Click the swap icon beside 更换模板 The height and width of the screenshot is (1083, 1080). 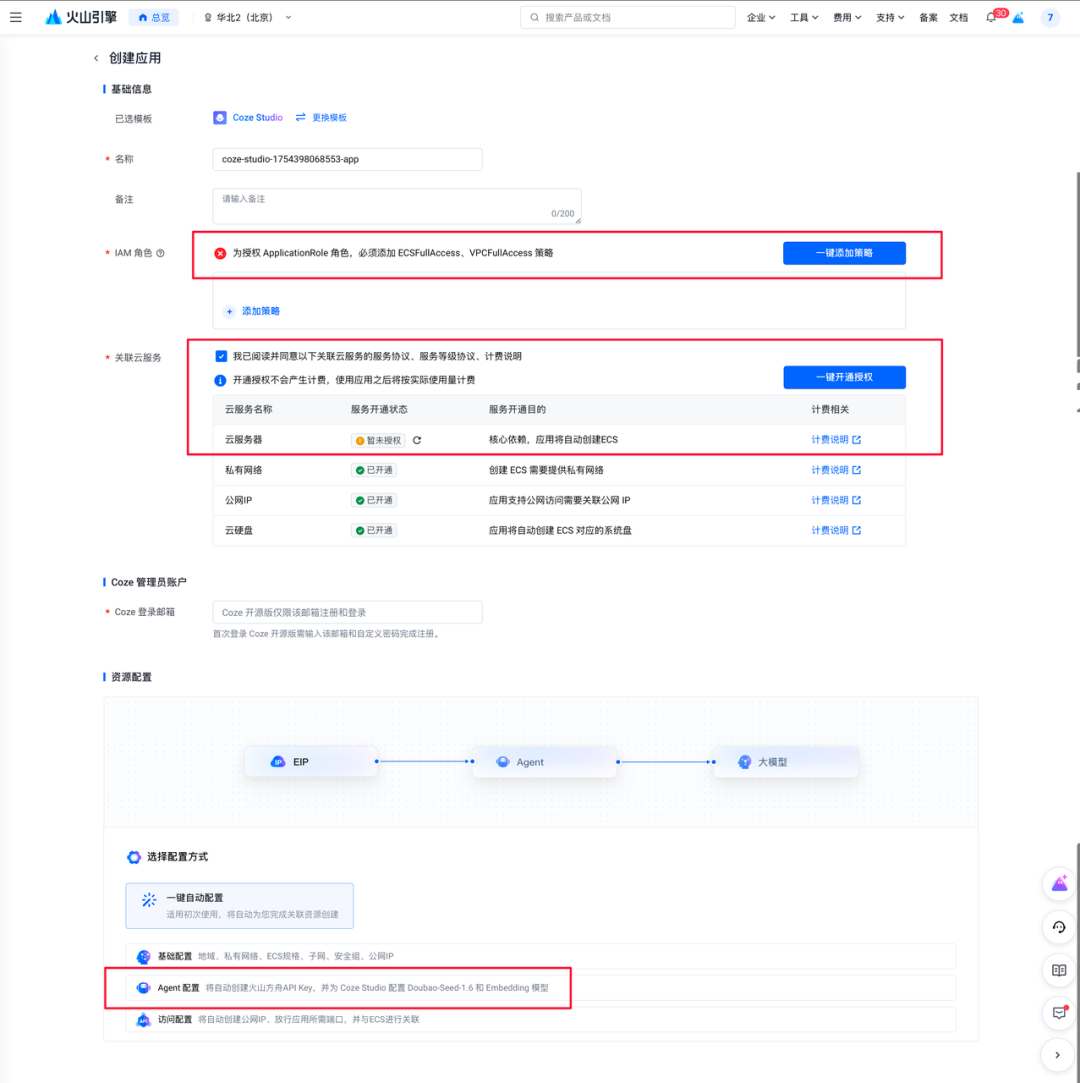tap(300, 117)
